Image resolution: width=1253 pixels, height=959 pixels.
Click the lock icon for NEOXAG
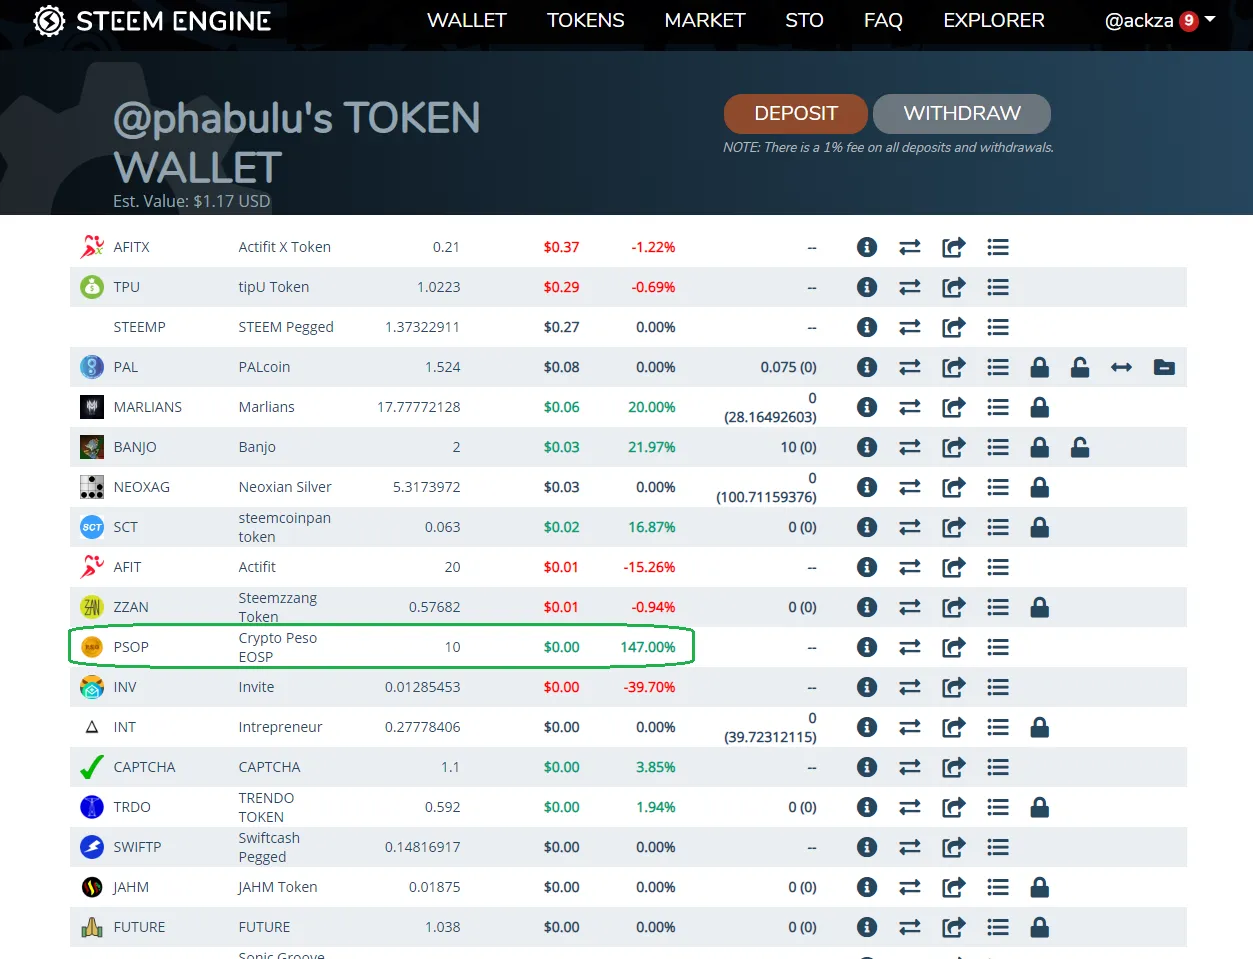pyautogui.click(x=1040, y=487)
